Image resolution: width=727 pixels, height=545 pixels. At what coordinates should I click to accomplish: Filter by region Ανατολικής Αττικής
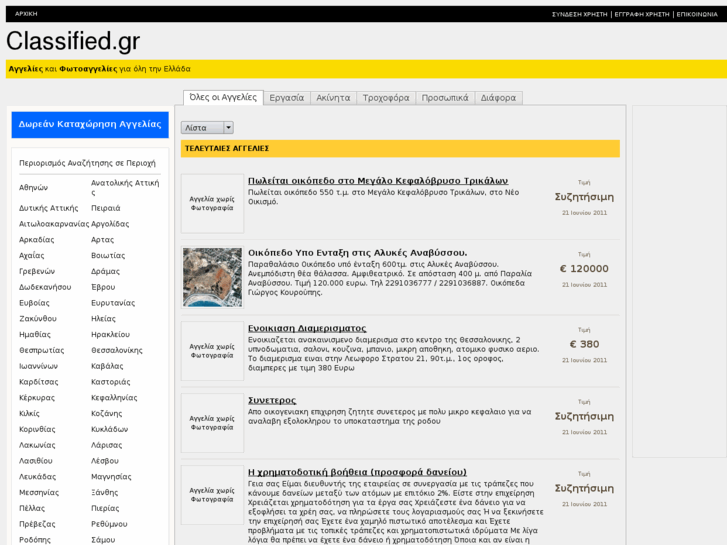[x=125, y=187]
